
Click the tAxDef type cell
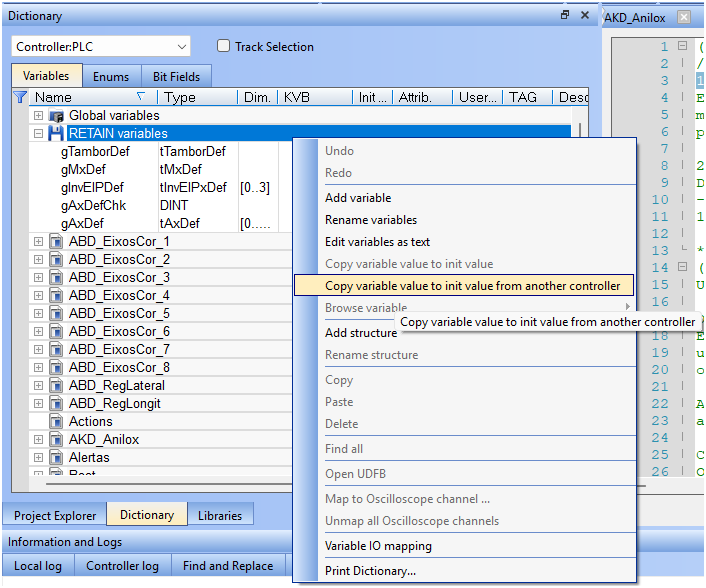click(198, 224)
